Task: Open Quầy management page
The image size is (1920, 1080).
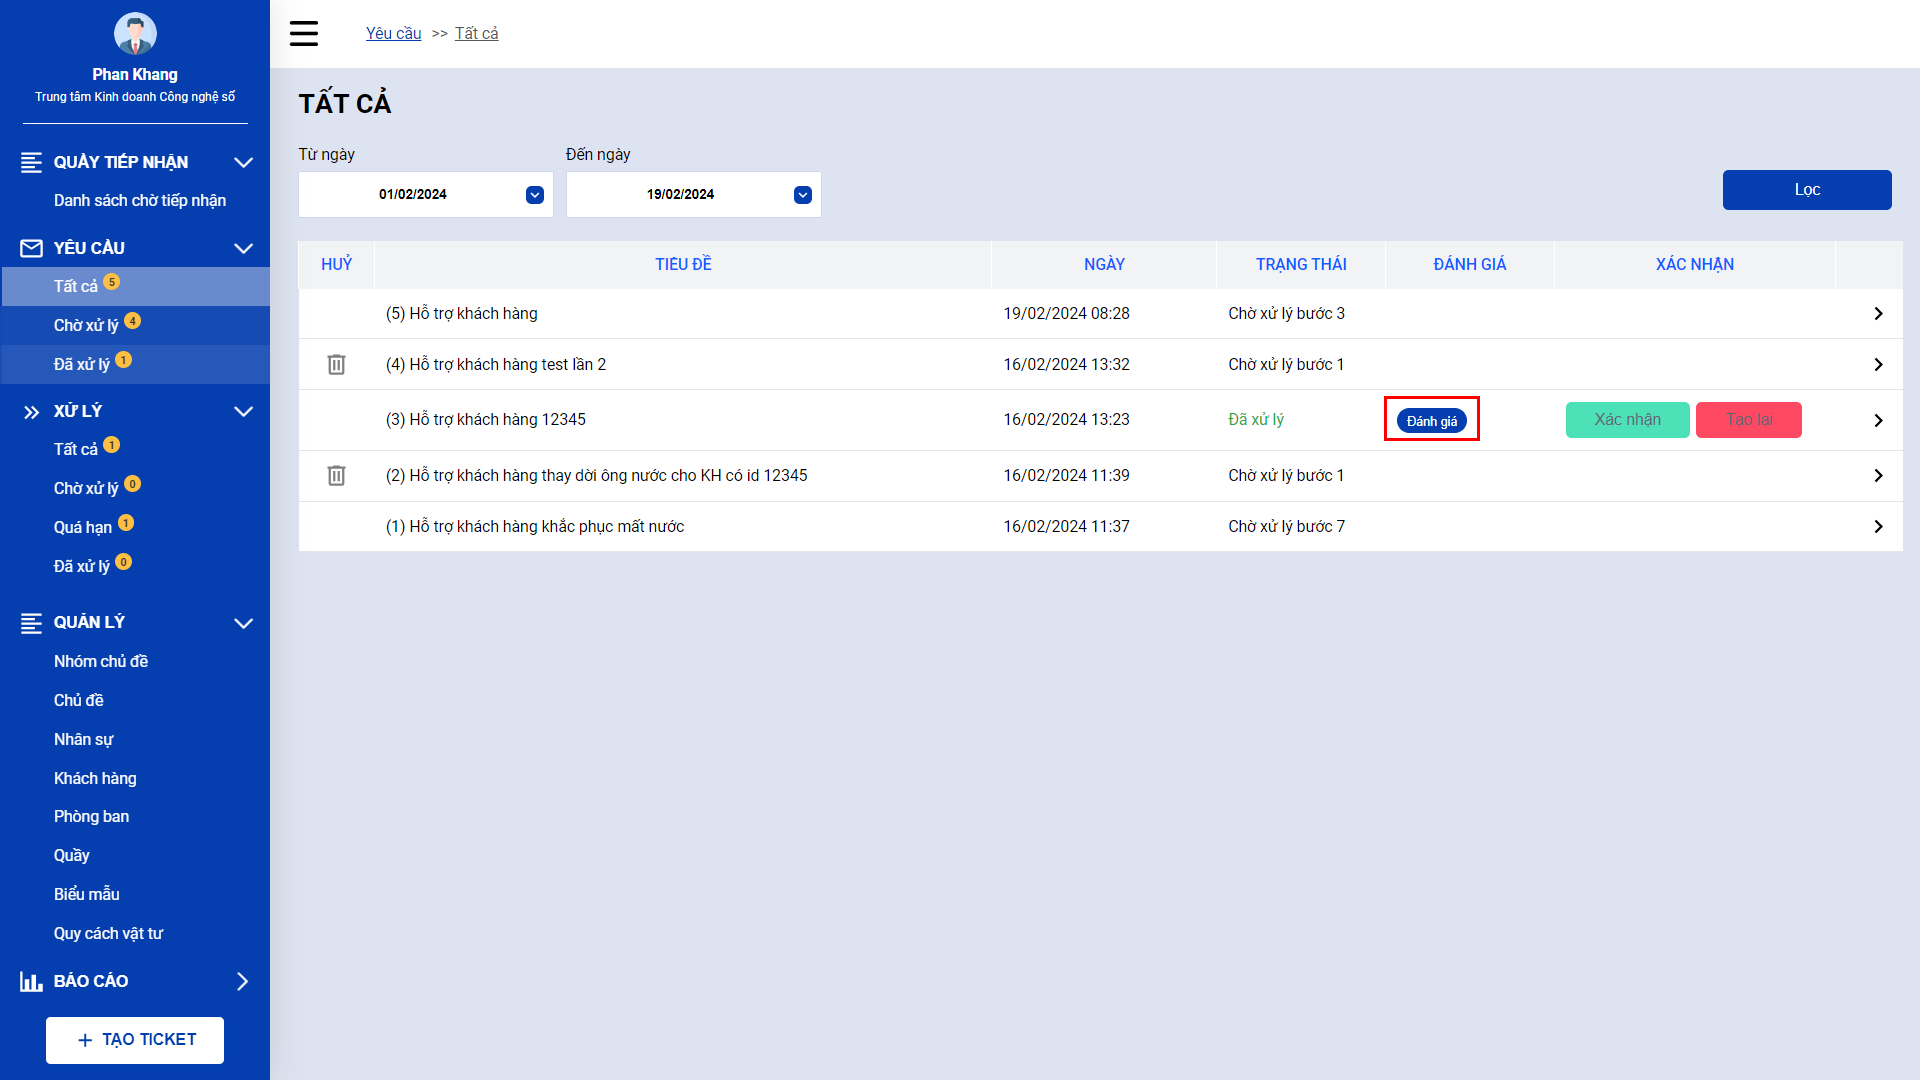Action: pyautogui.click(x=72, y=856)
